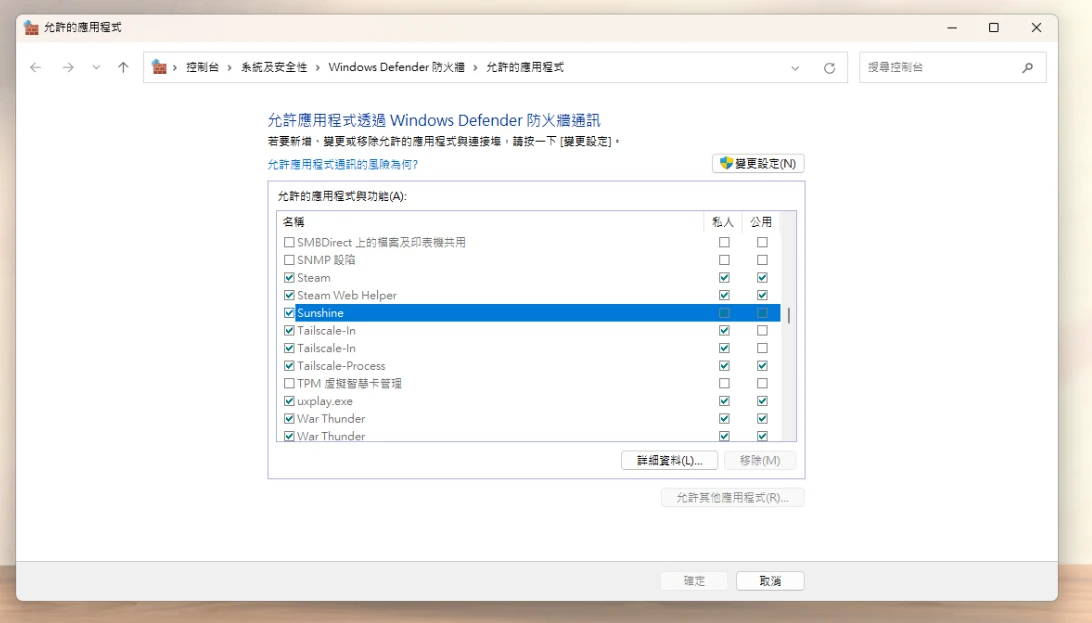Click the firewall icon in address bar
Image resolution: width=1092 pixels, height=623 pixels.
159,67
